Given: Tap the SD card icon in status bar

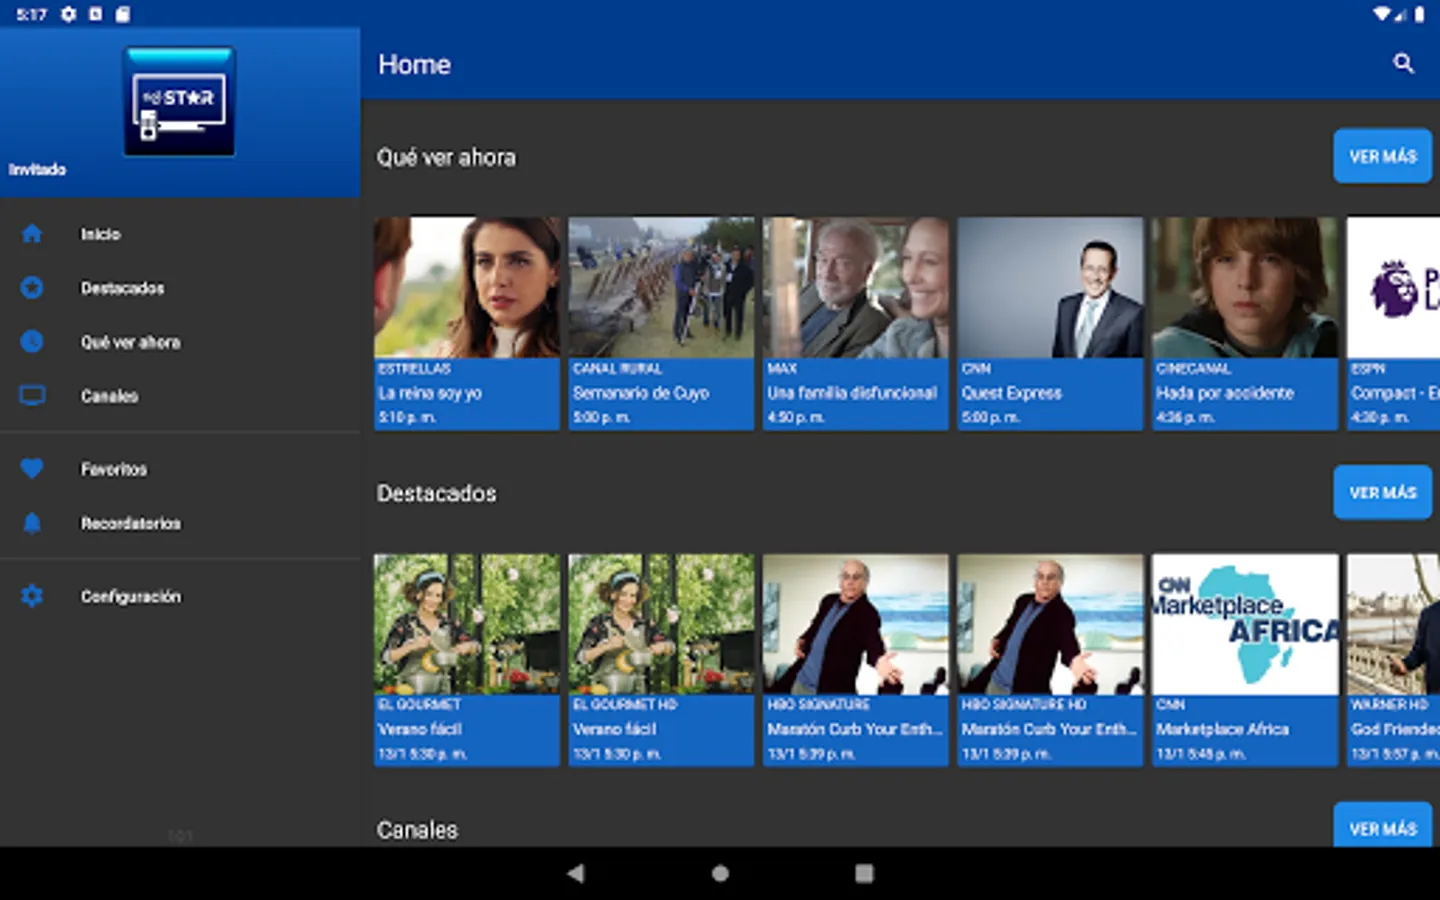Looking at the screenshot, I should [x=122, y=14].
